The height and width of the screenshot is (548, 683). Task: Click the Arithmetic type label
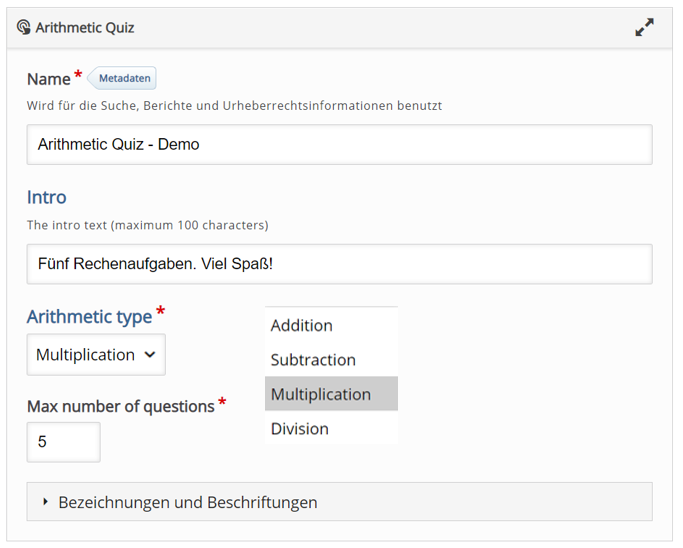[x=89, y=317]
